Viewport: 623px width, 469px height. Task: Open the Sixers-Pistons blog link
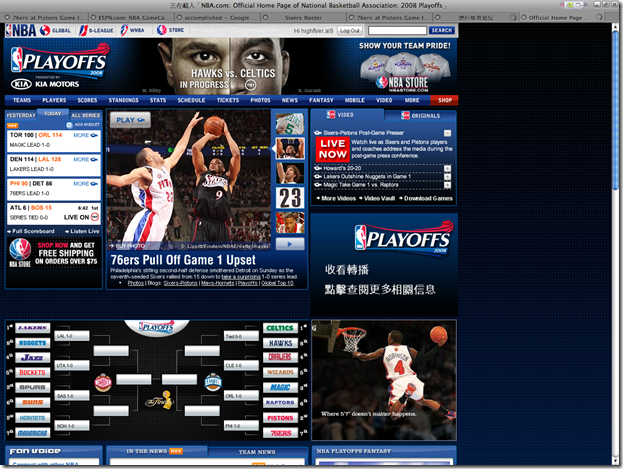click(180, 283)
